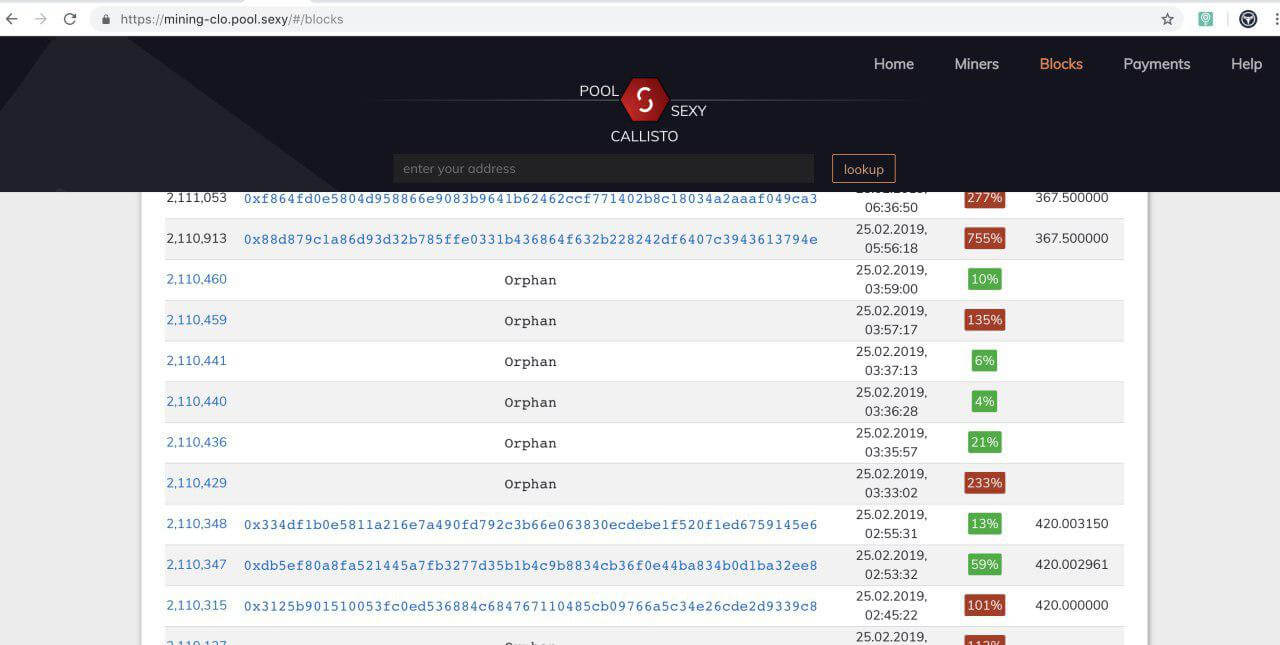The image size is (1280, 645).
Task: Go to the Help tab
Action: click(x=1246, y=64)
